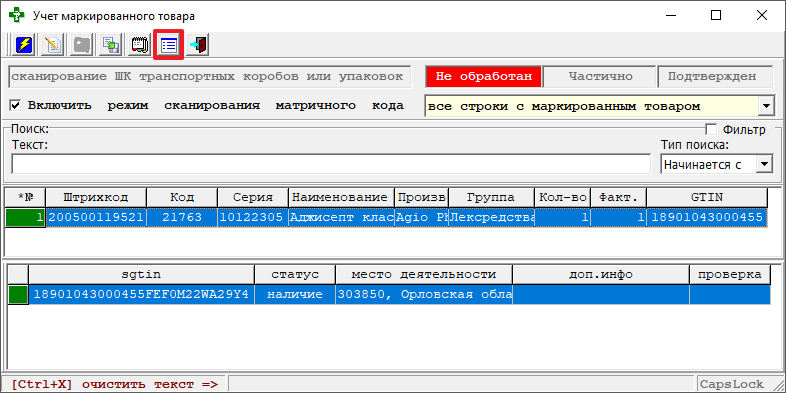Click the green cross application icon in title bar
786x393 pixels.
tap(17, 16)
